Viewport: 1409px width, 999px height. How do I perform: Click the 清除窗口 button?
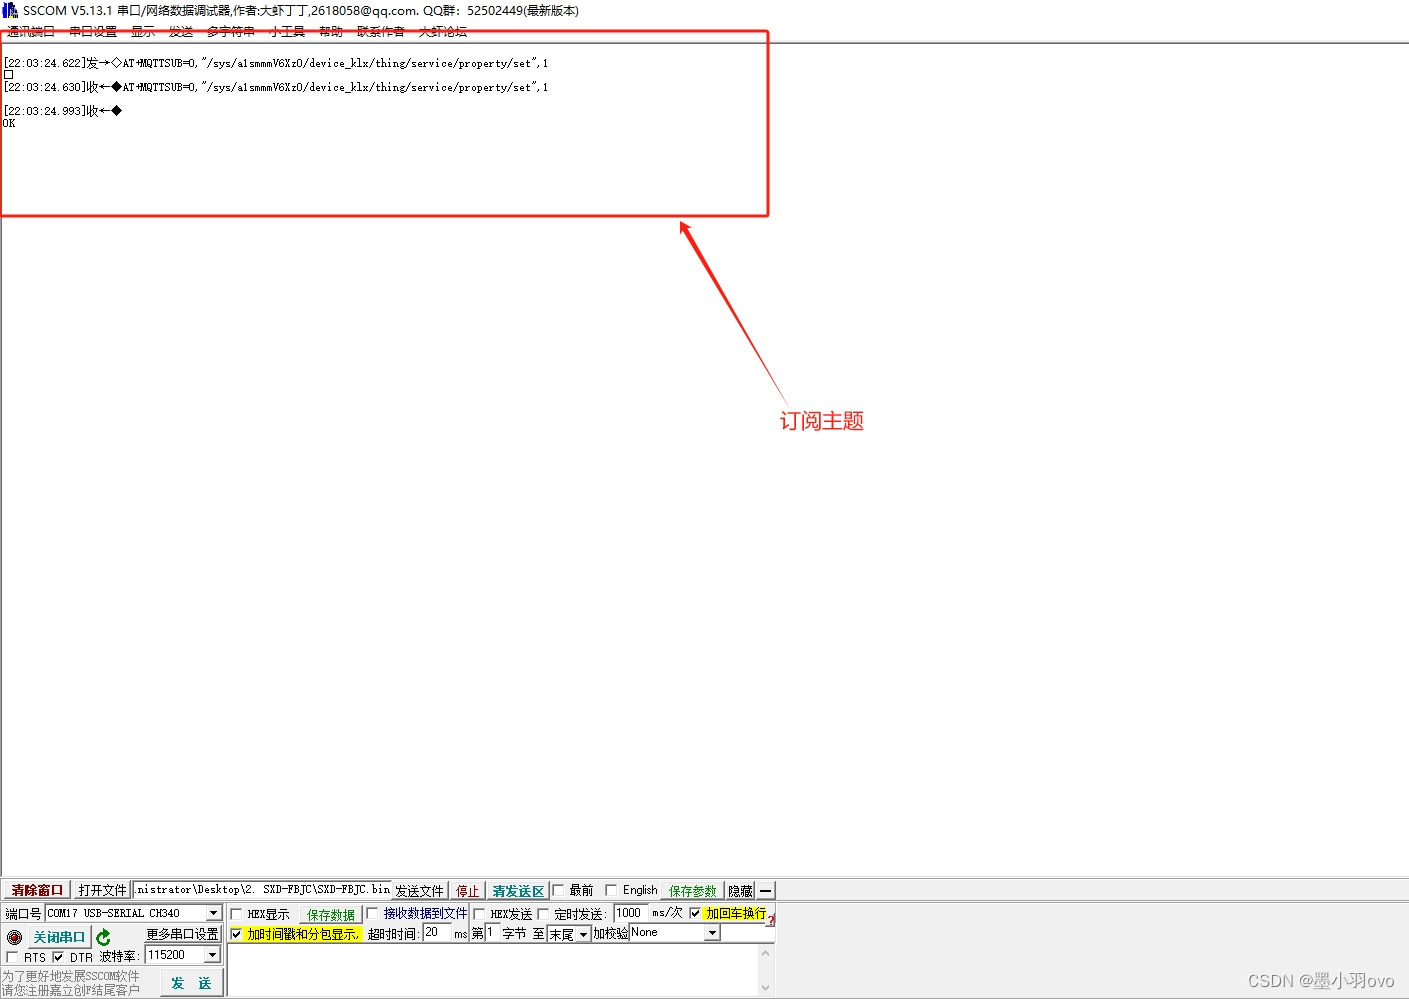pos(37,890)
